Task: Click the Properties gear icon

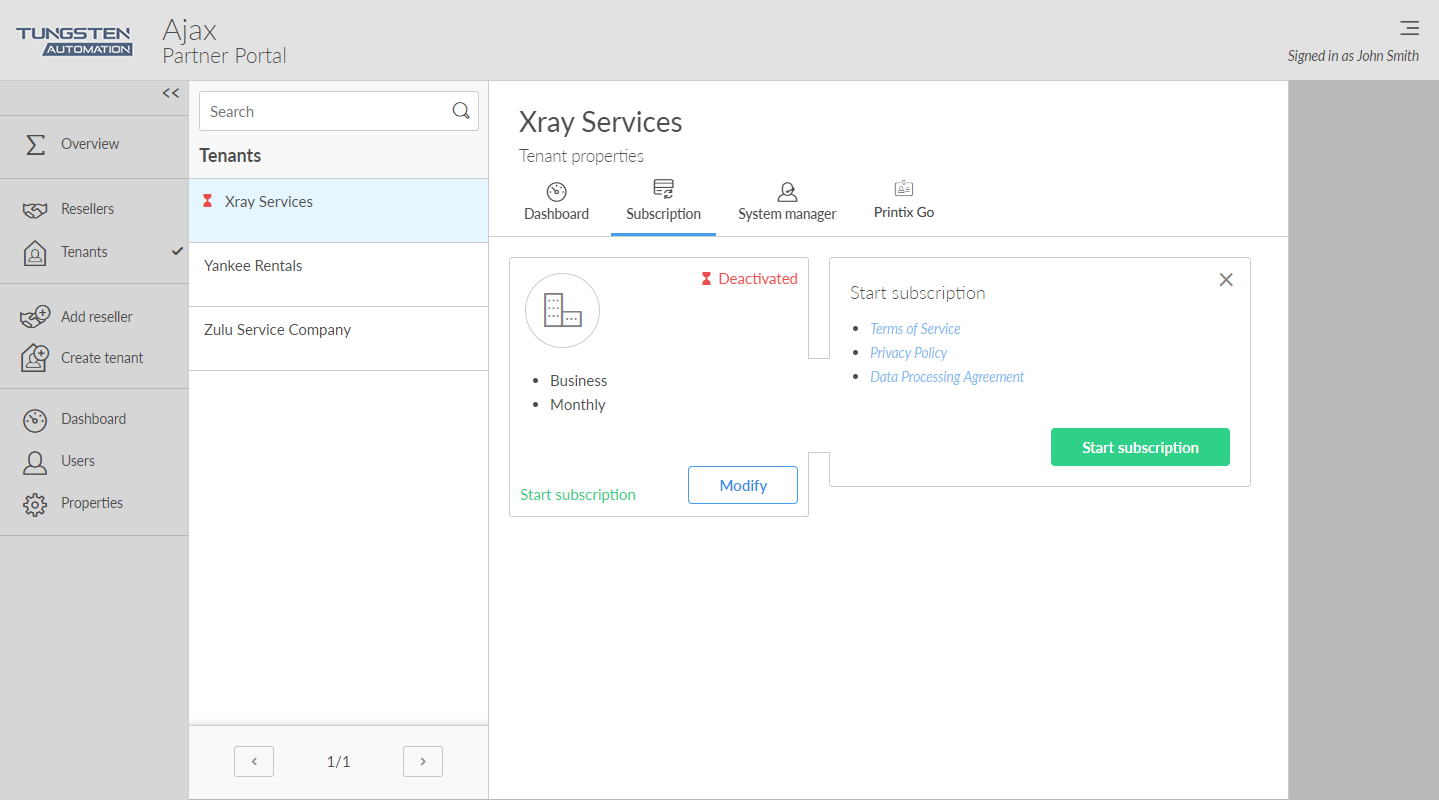Action: click(x=35, y=504)
